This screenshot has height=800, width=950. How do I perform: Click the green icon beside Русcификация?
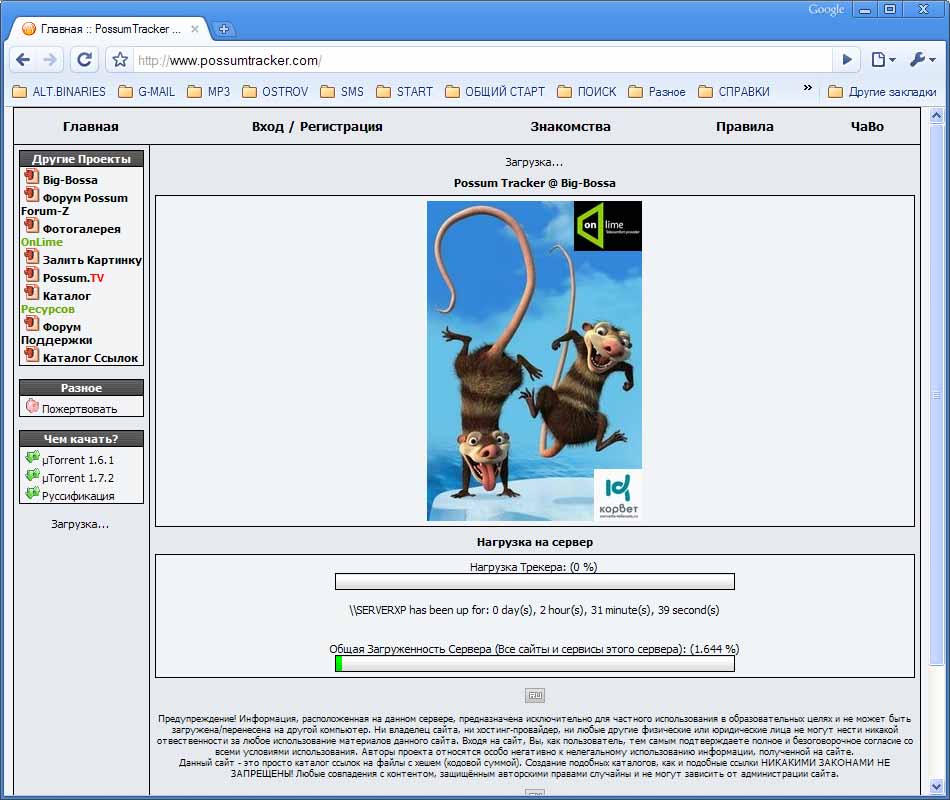tap(33, 493)
